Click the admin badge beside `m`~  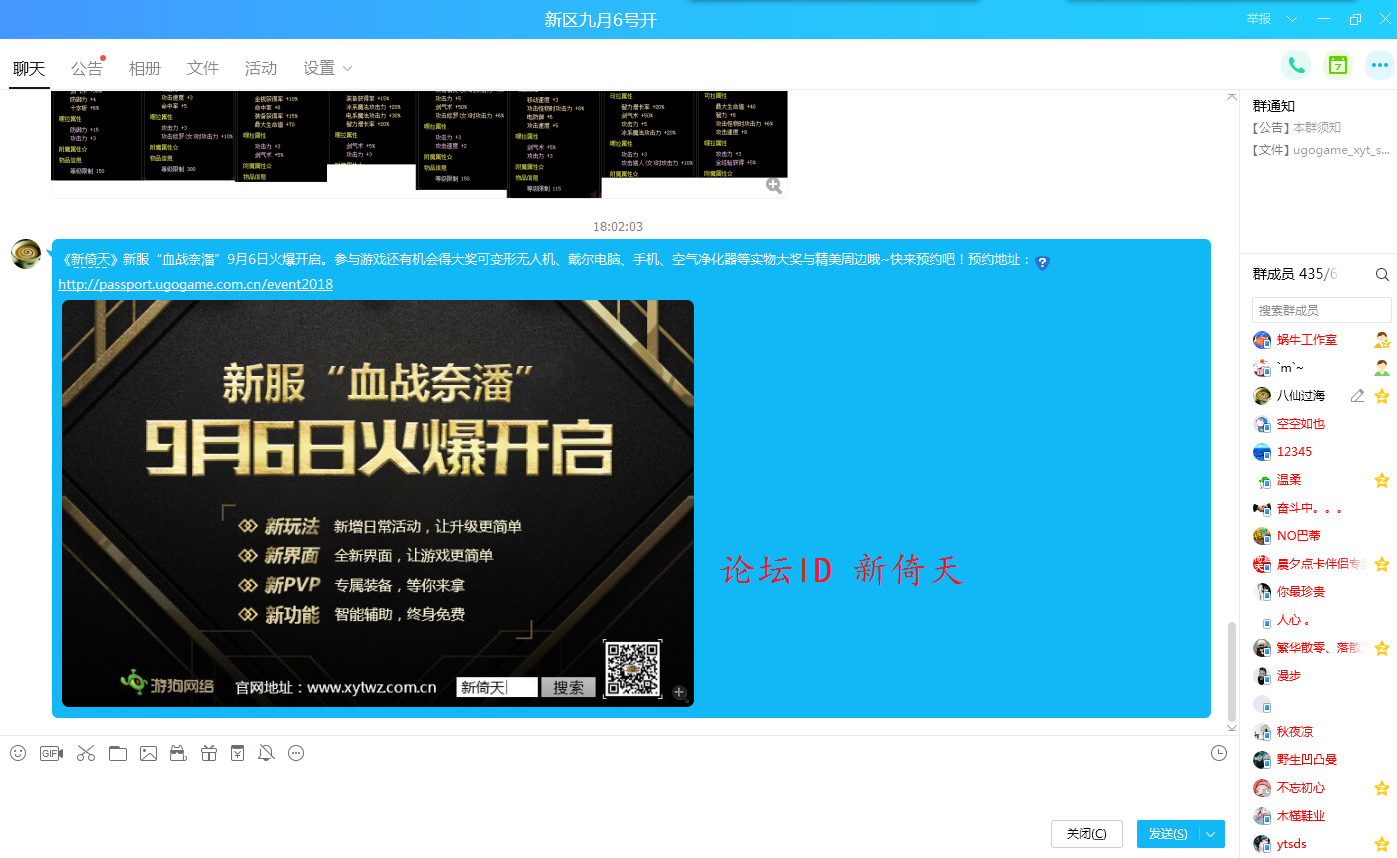(x=1382, y=368)
